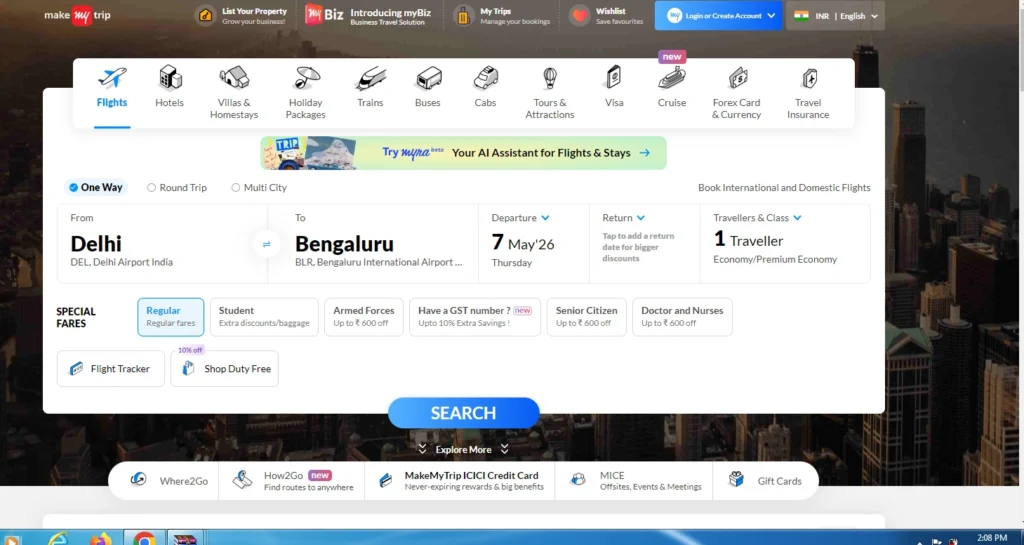Choose the Student special fare
Screen dimensions: 1024x545
[x=264, y=317]
